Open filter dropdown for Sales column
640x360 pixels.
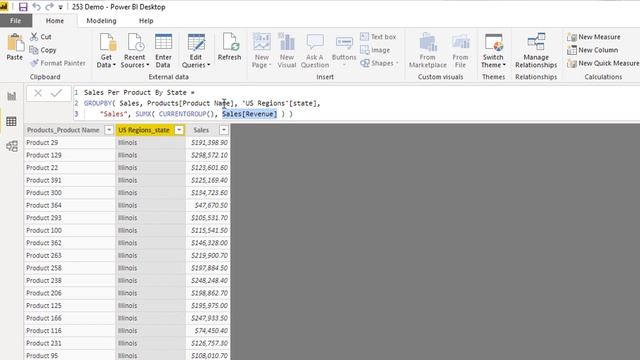[x=224, y=130]
